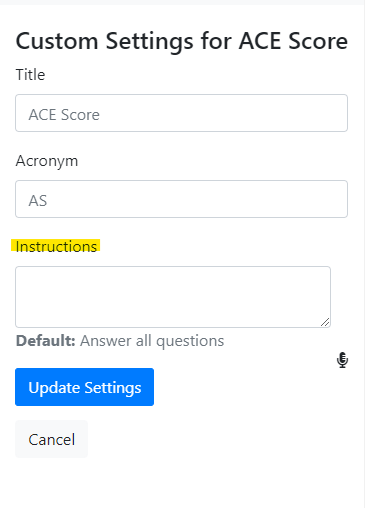Click the Custom Settings for ACE Score heading
The image size is (365, 508).
182,41
